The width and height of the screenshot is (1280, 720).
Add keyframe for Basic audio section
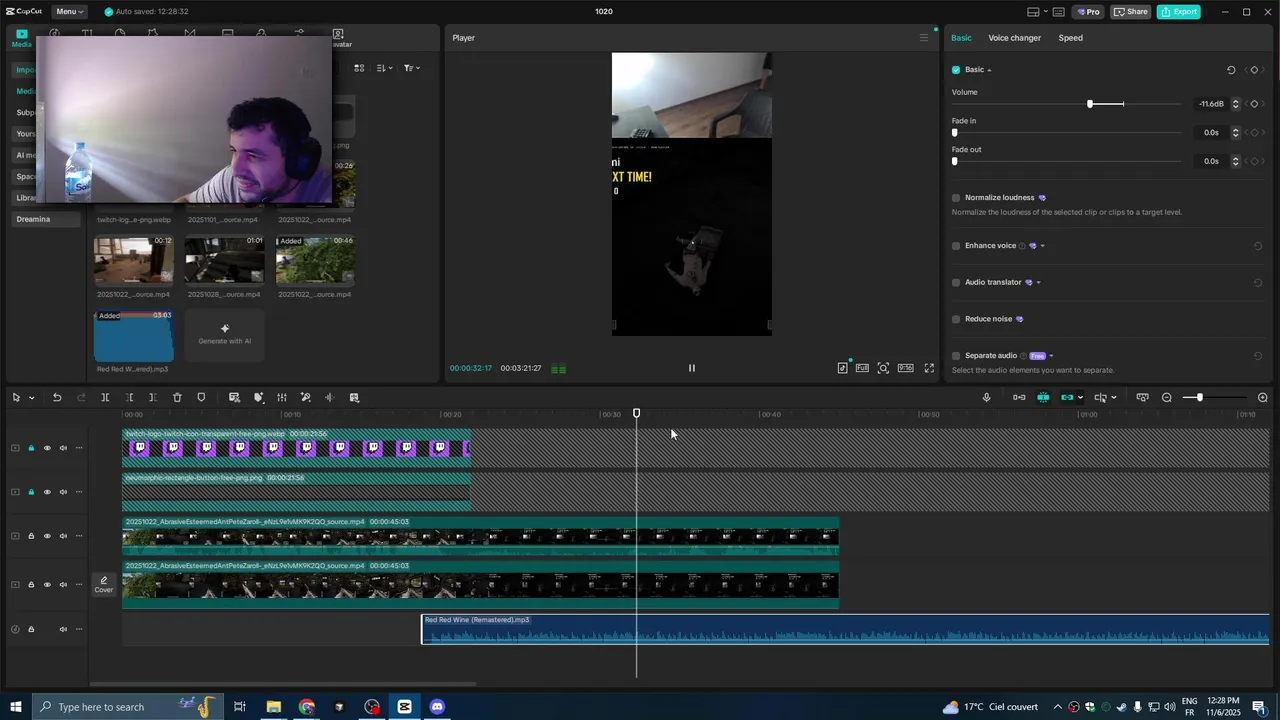[1254, 70]
